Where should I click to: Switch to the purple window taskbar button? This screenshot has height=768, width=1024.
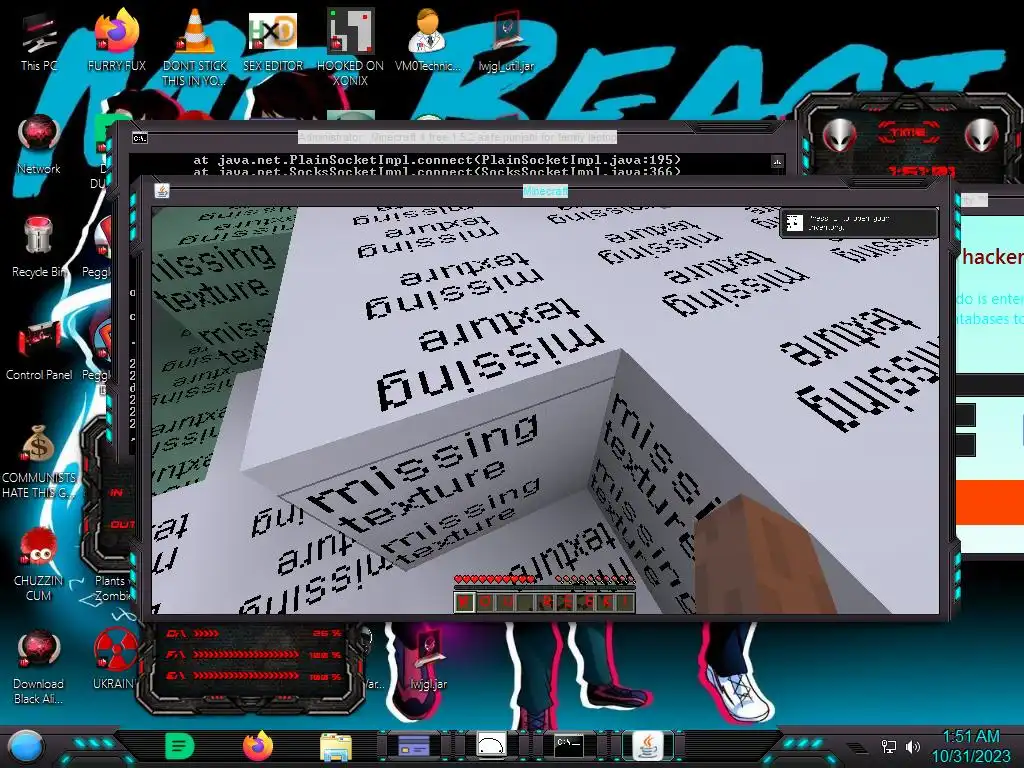[413, 745]
